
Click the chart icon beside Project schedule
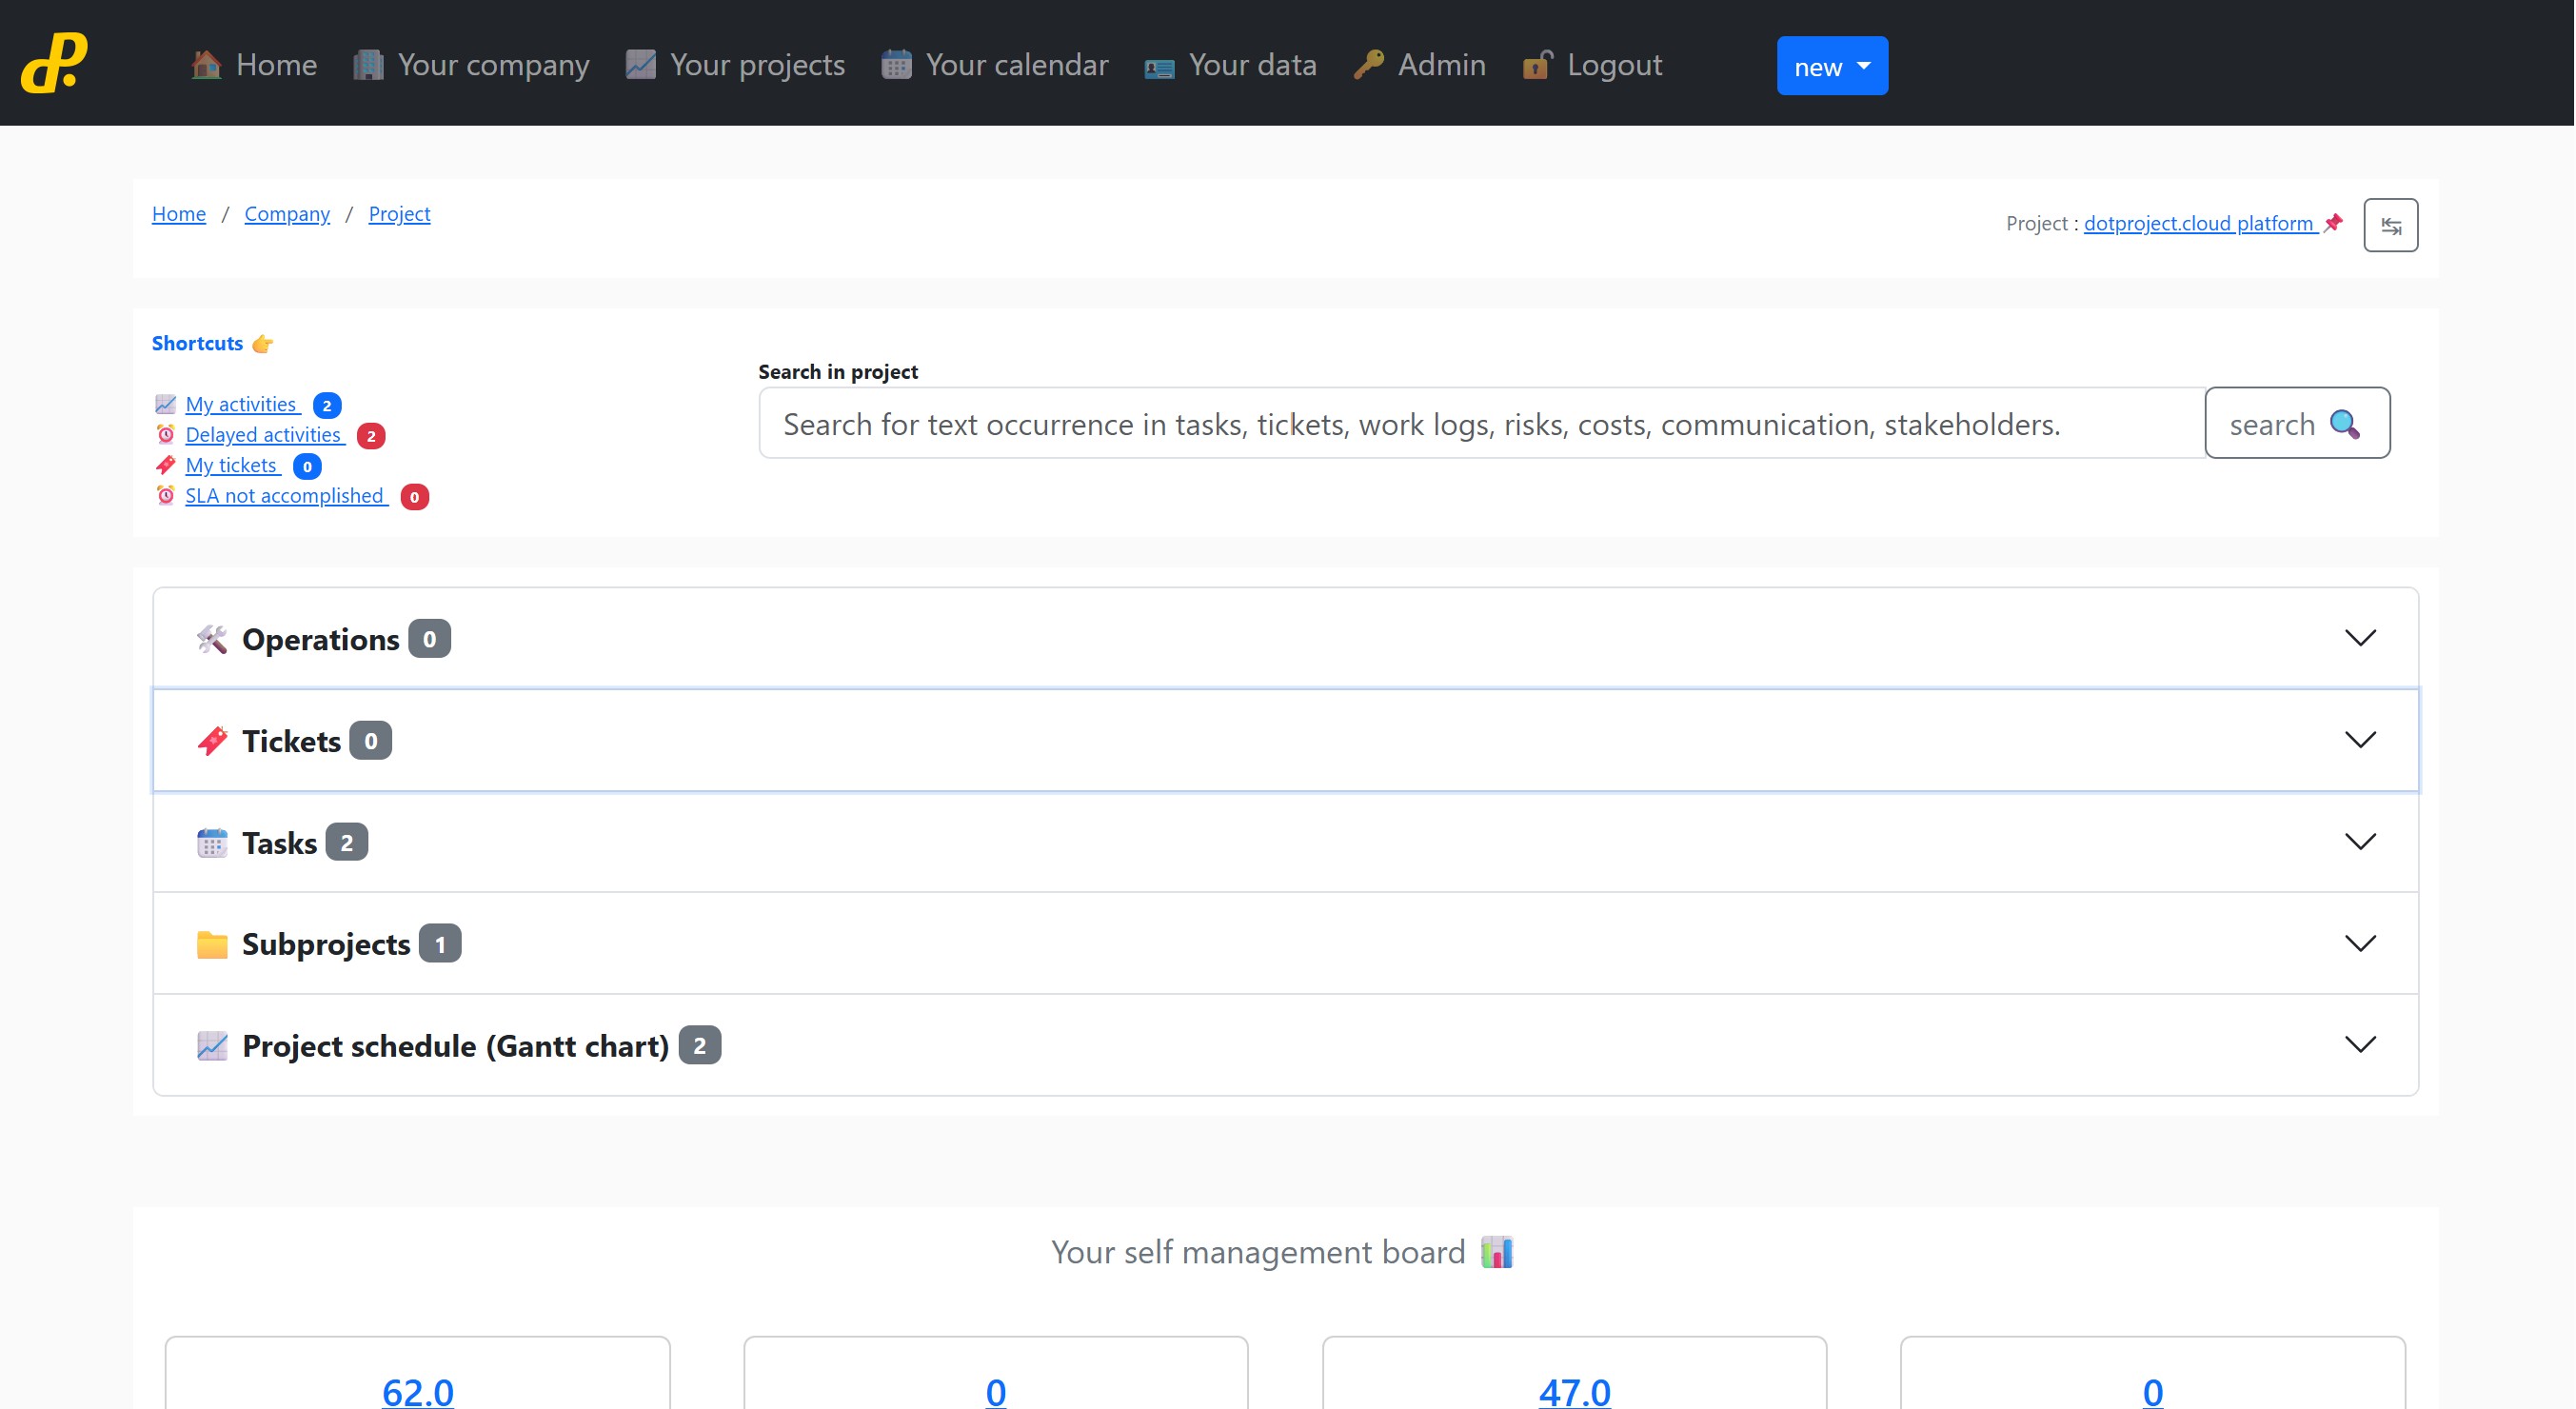[x=211, y=1045]
